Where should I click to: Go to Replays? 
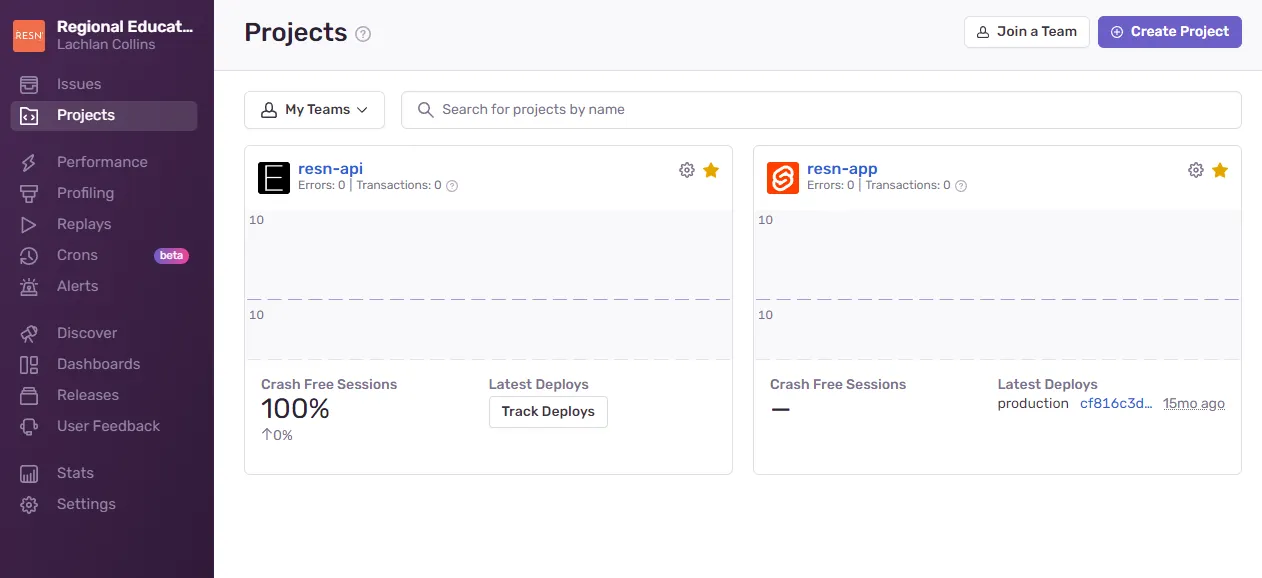pyautogui.click(x=84, y=223)
